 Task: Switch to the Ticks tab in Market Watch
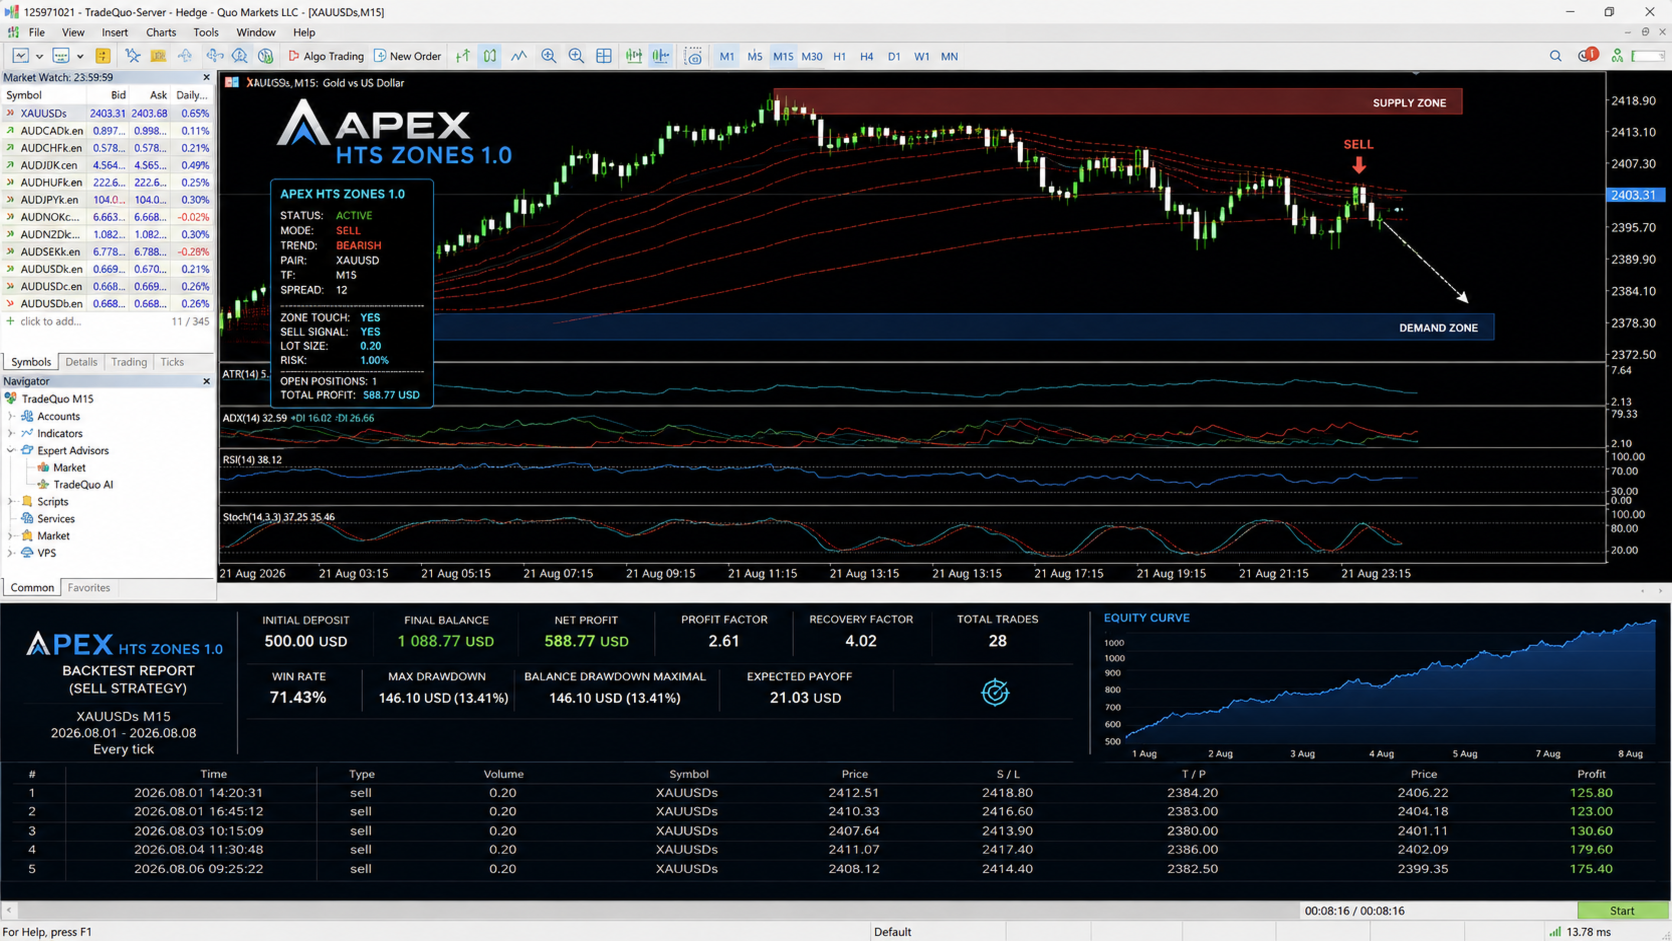click(x=172, y=362)
